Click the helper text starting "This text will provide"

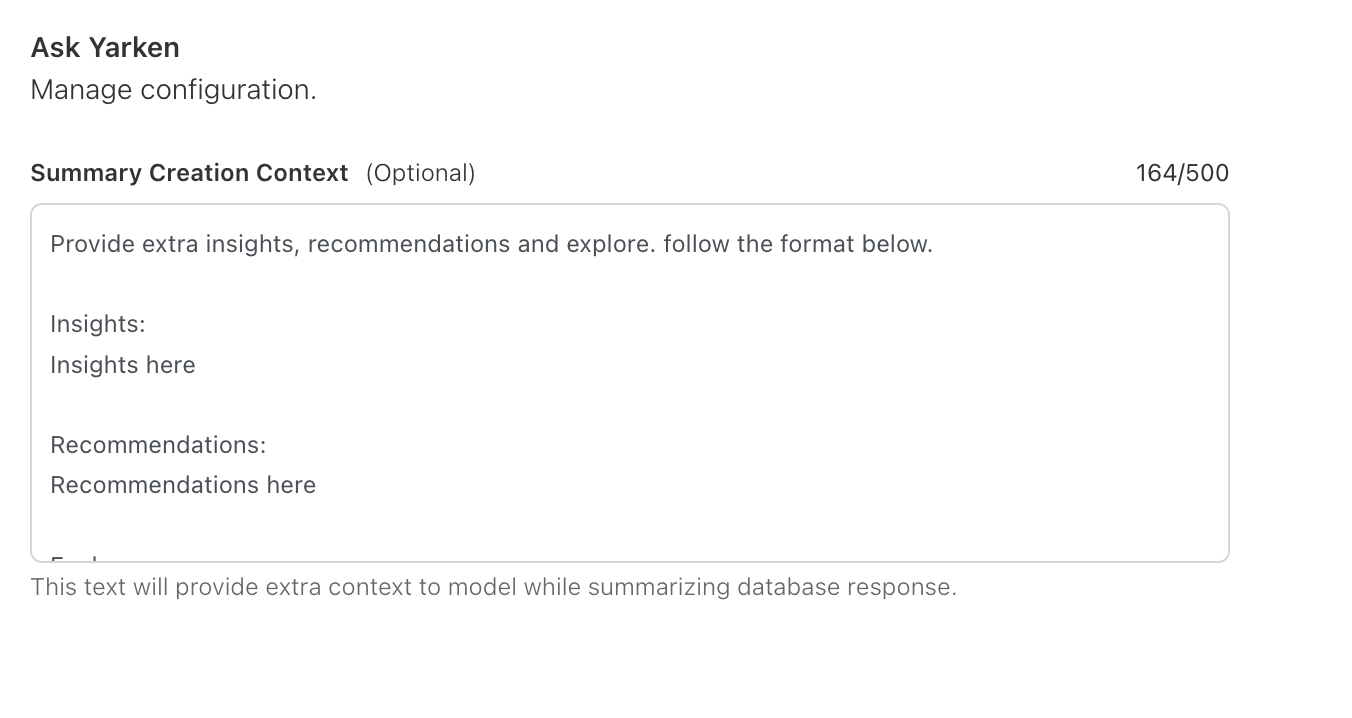493,587
